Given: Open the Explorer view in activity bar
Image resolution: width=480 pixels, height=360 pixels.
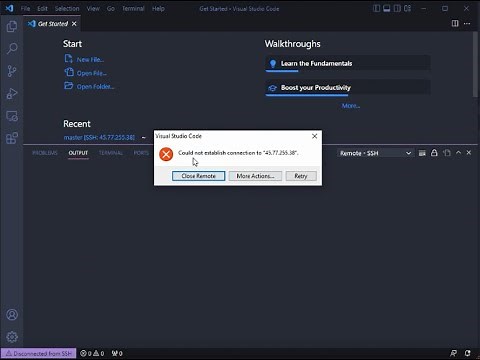Looking at the screenshot, I should click(12, 26).
